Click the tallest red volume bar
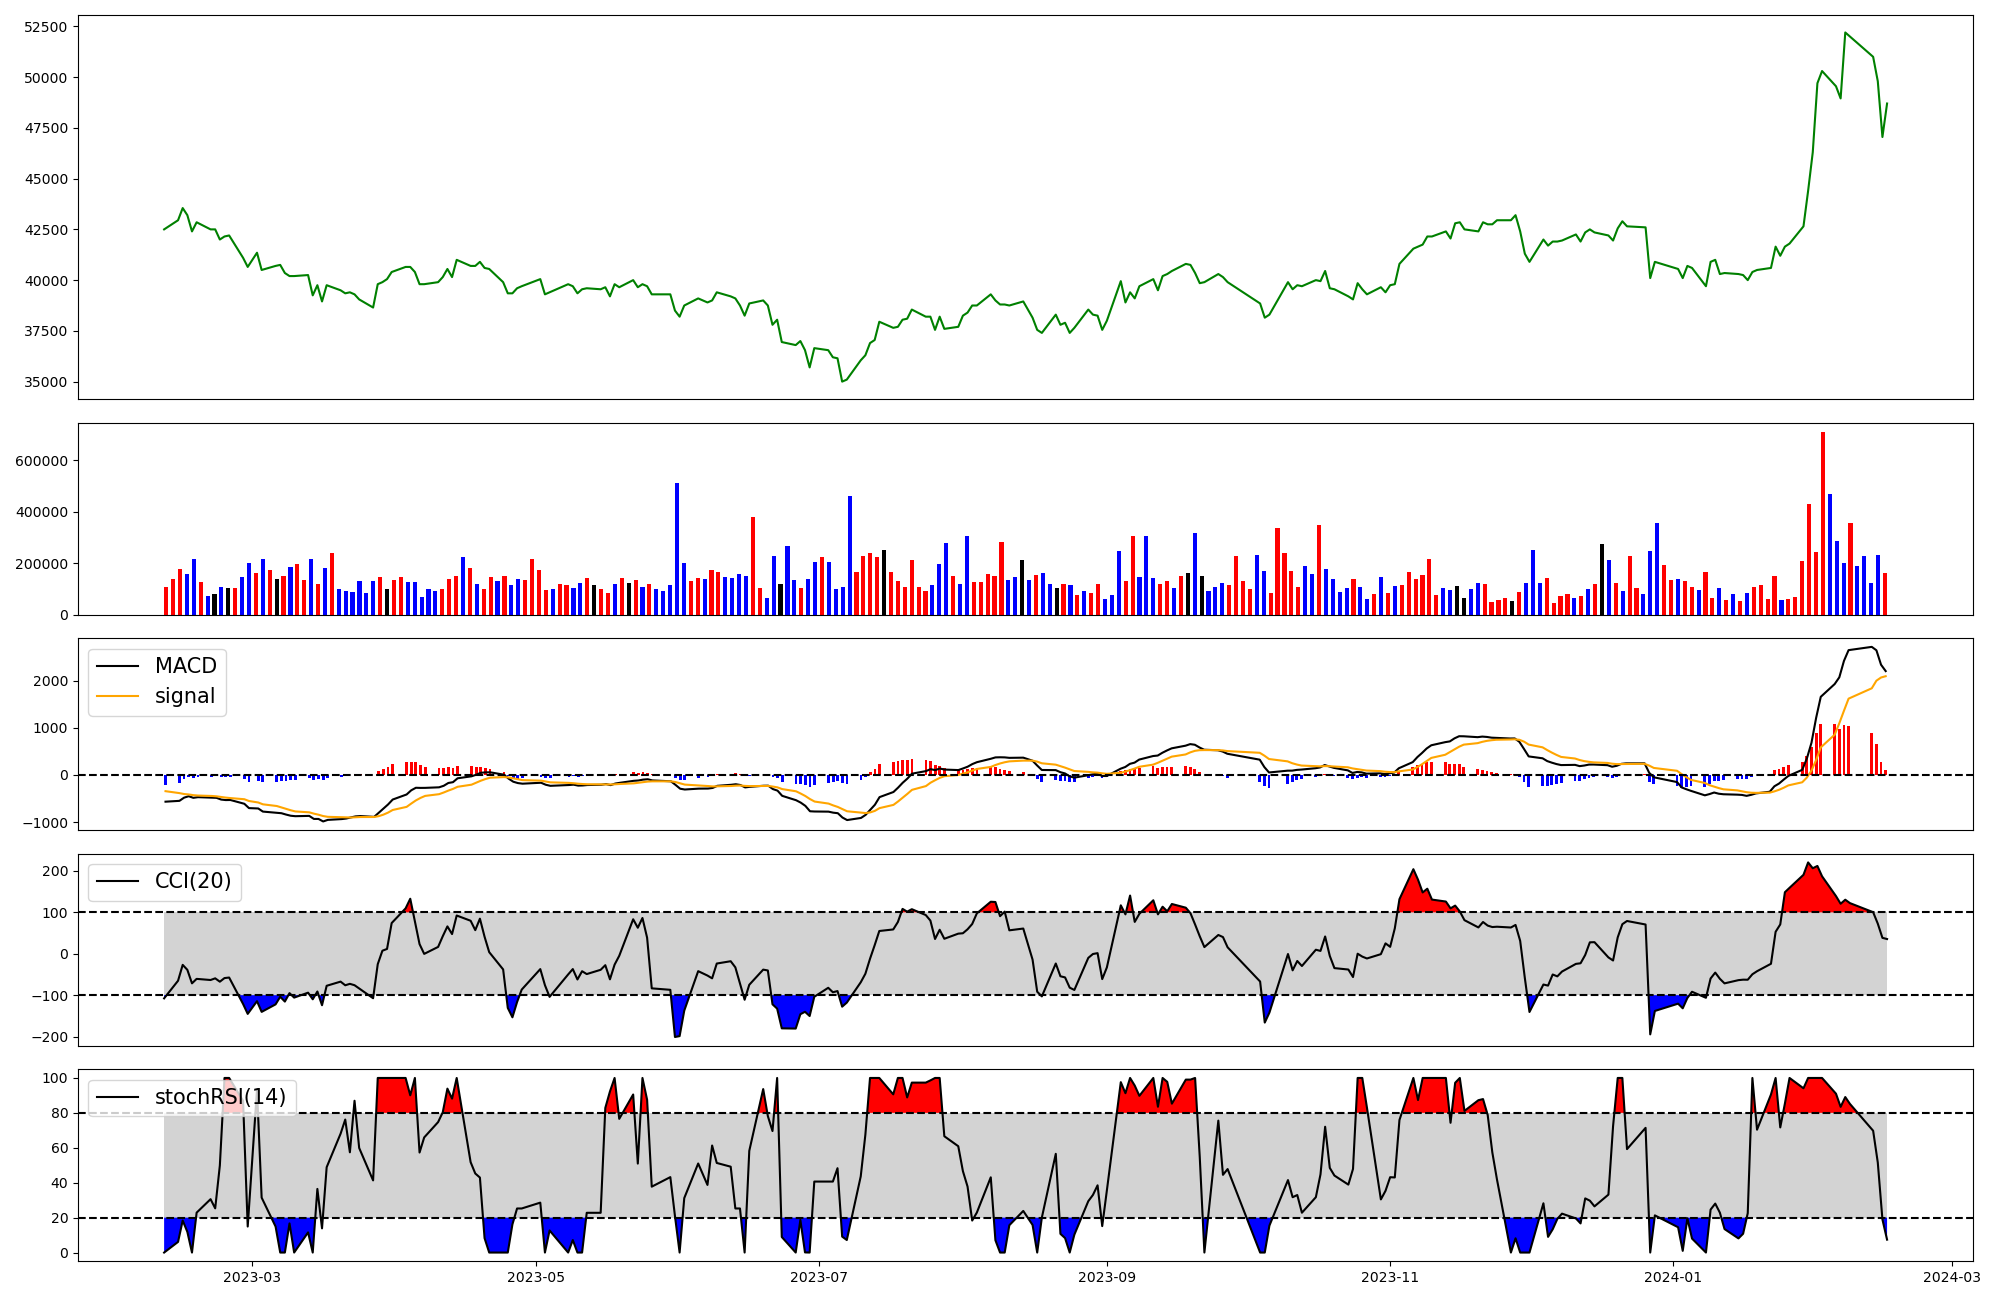The image size is (2000, 1300). pyautogui.click(x=1823, y=523)
